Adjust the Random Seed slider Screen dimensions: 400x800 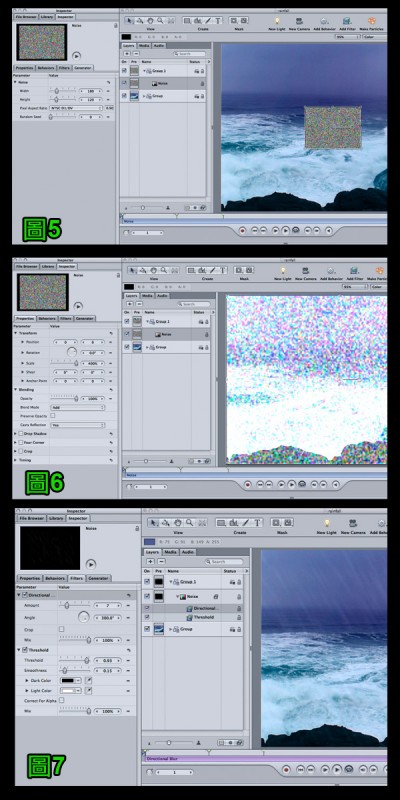point(62,117)
